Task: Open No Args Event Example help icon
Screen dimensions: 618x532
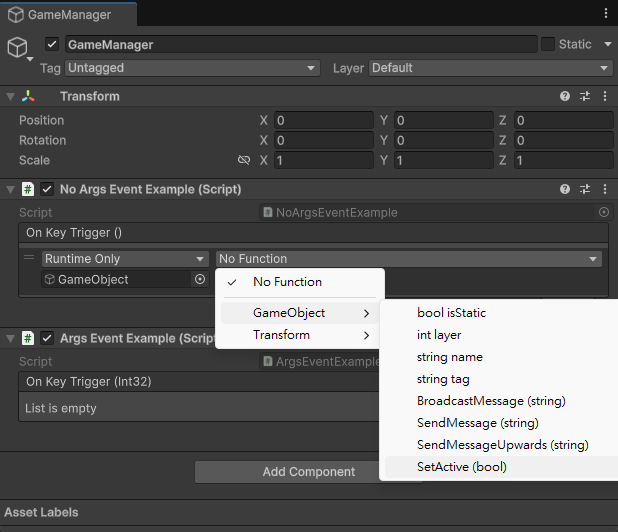Action: (x=565, y=189)
